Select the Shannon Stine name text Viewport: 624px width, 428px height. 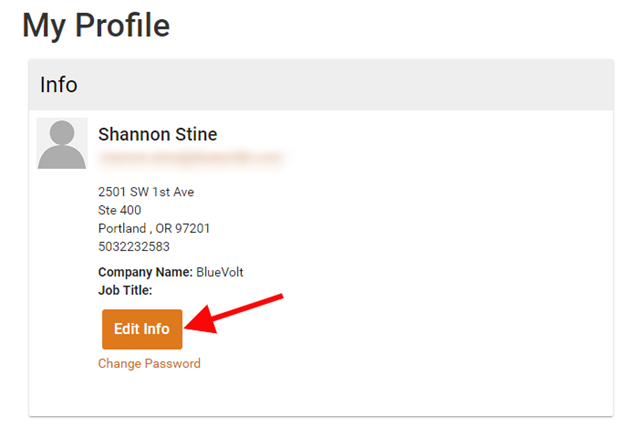pyautogui.click(x=158, y=134)
